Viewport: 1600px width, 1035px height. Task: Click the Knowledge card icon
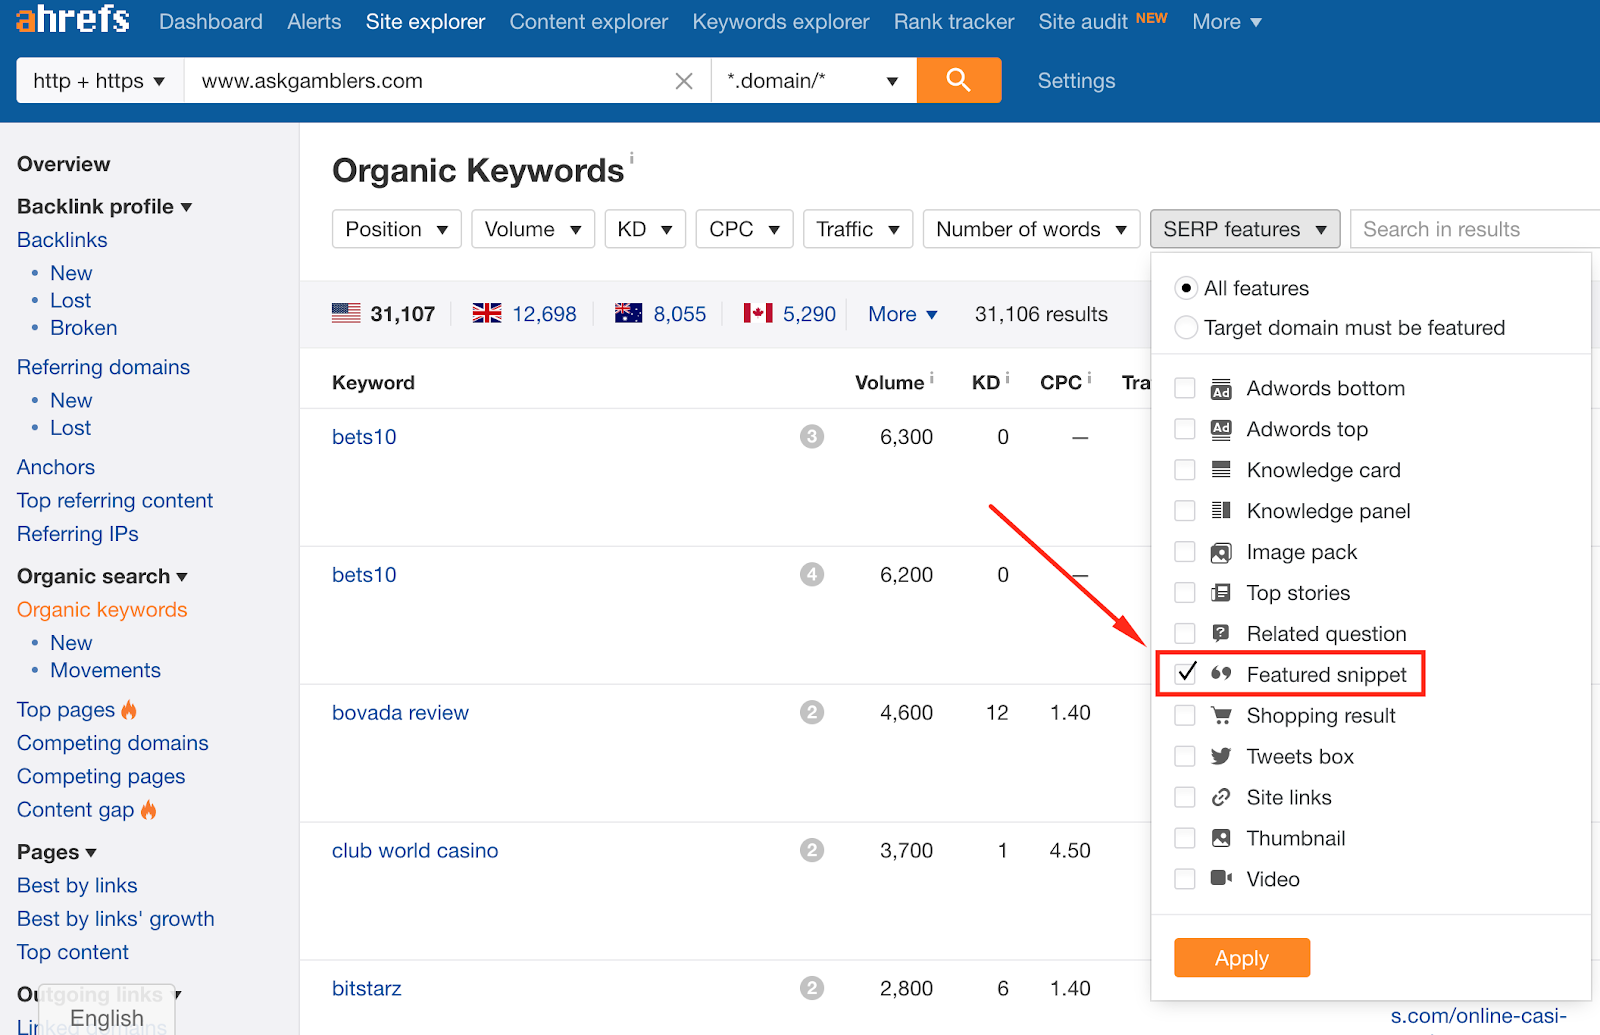point(1221,470)
